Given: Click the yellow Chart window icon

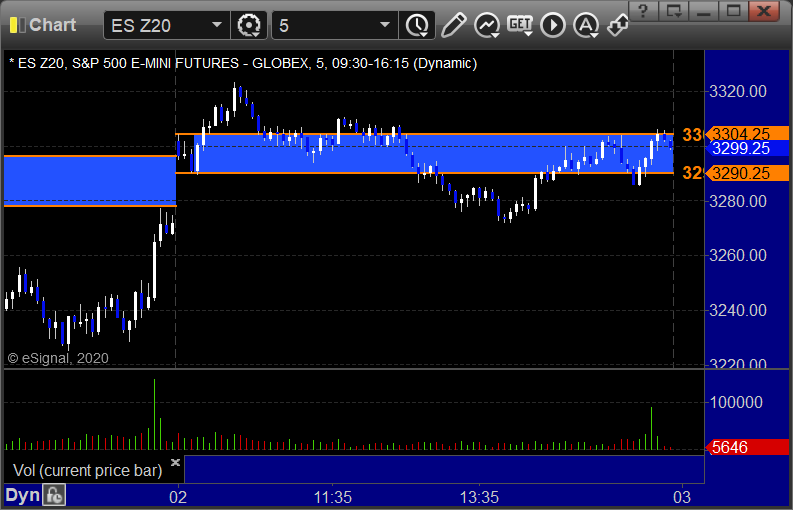Looking at the screenshot, I should click(x=17, y=25).
